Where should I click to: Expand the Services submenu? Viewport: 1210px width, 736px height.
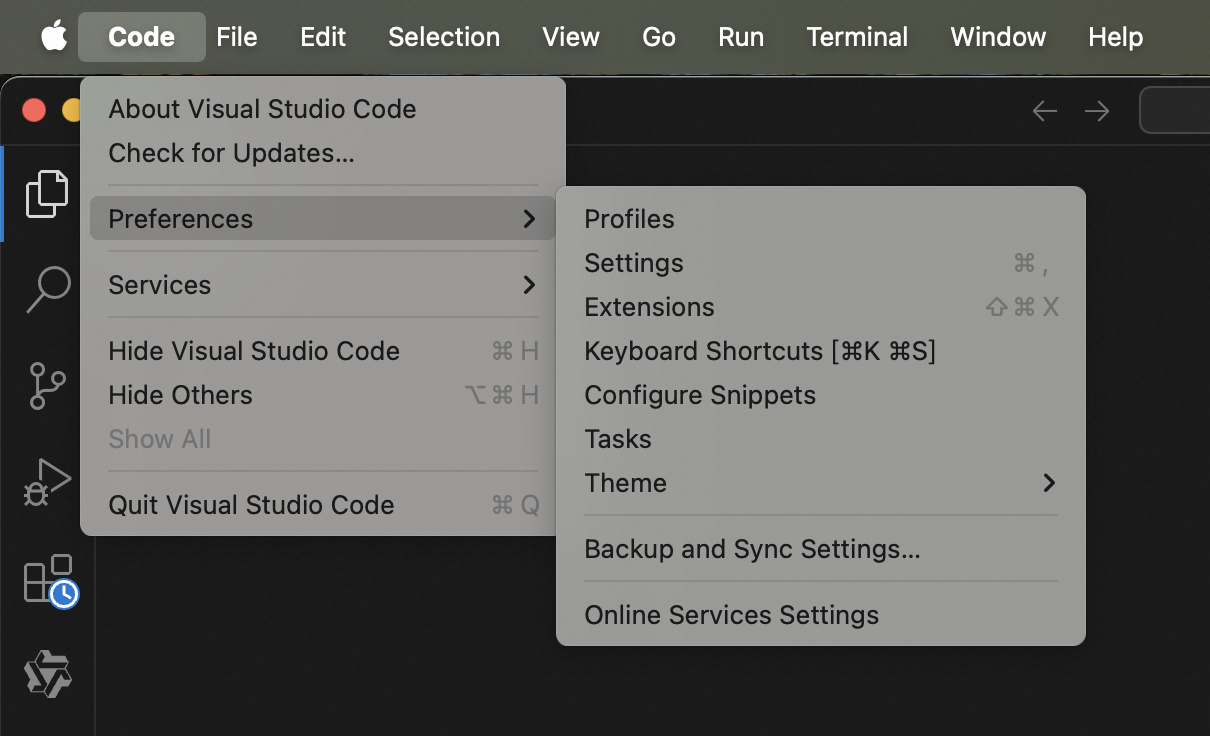pos(323,285)
